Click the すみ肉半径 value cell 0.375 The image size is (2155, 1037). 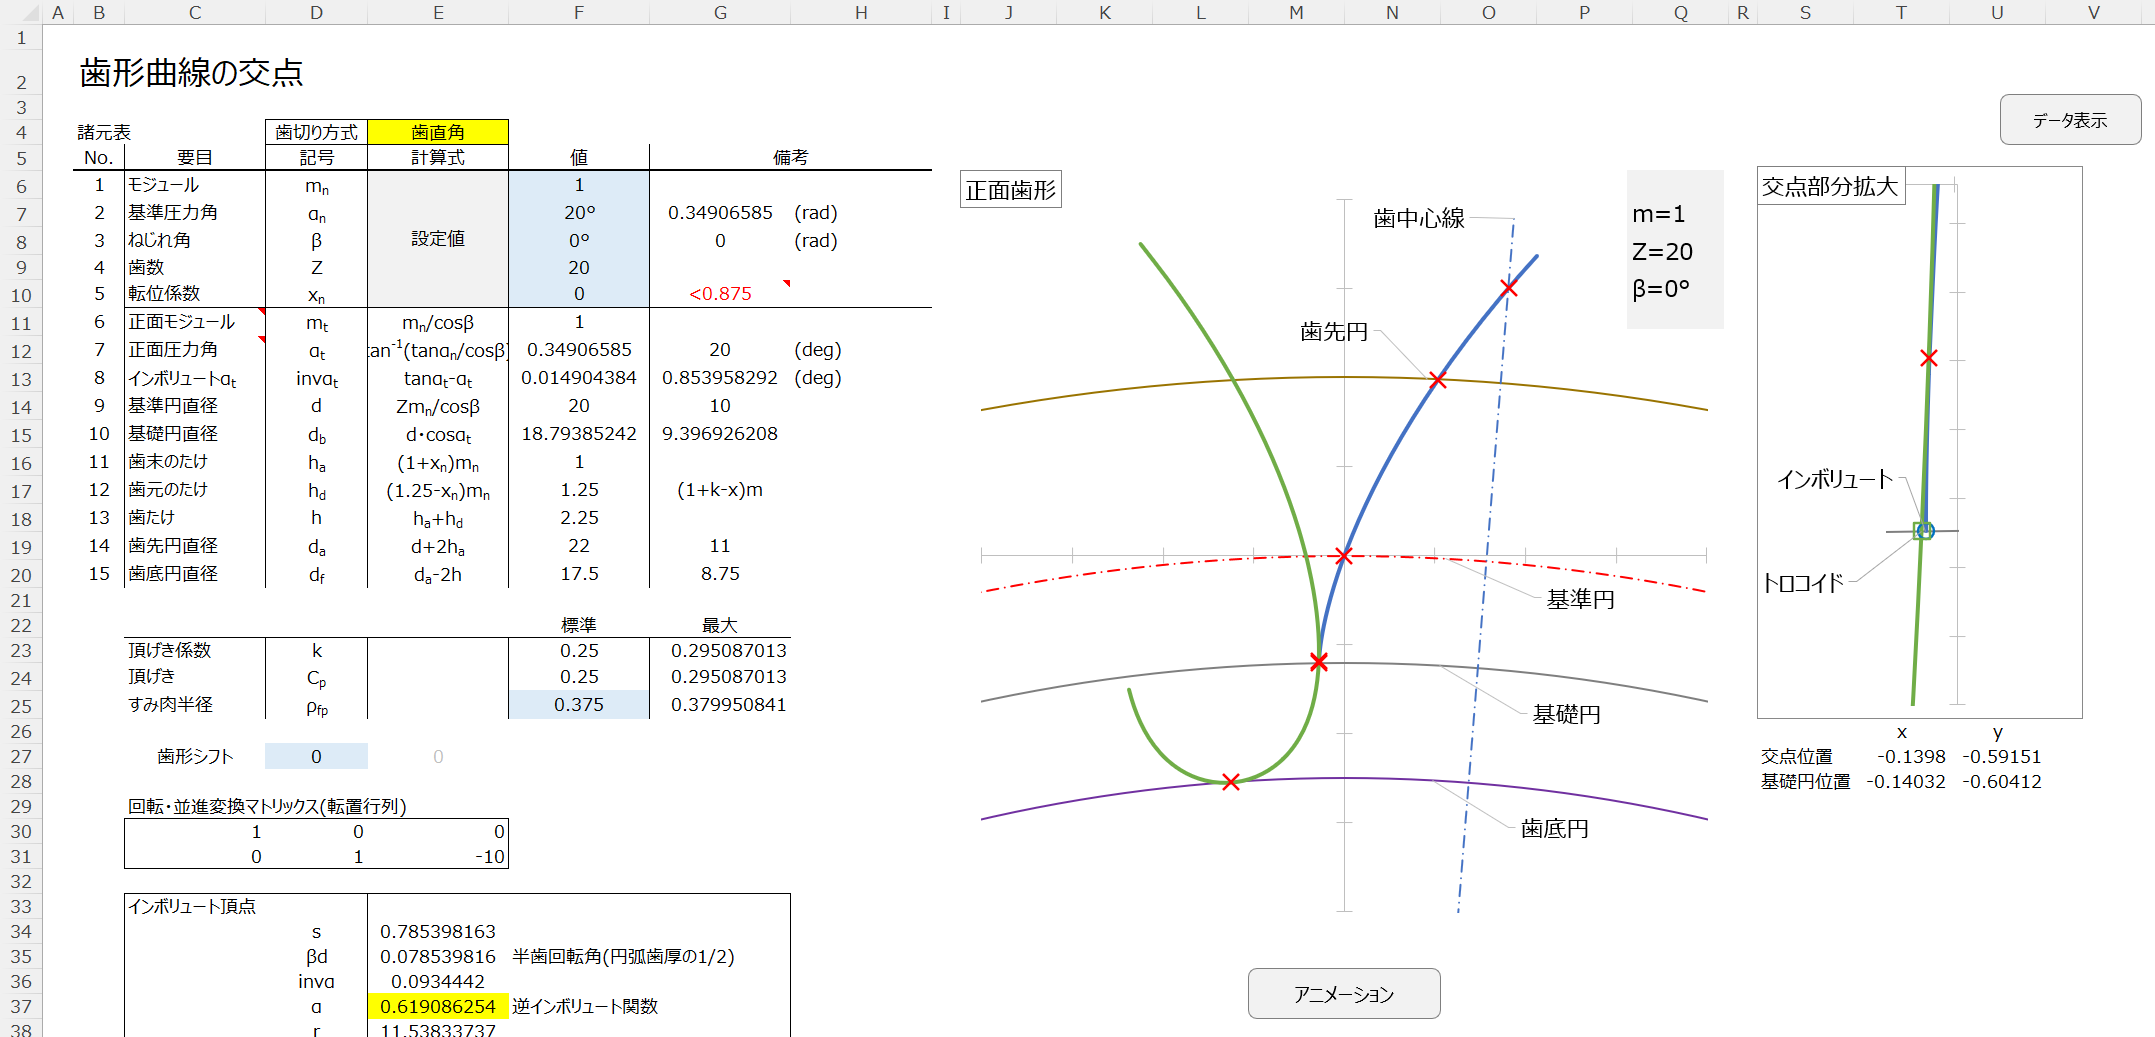578,705
